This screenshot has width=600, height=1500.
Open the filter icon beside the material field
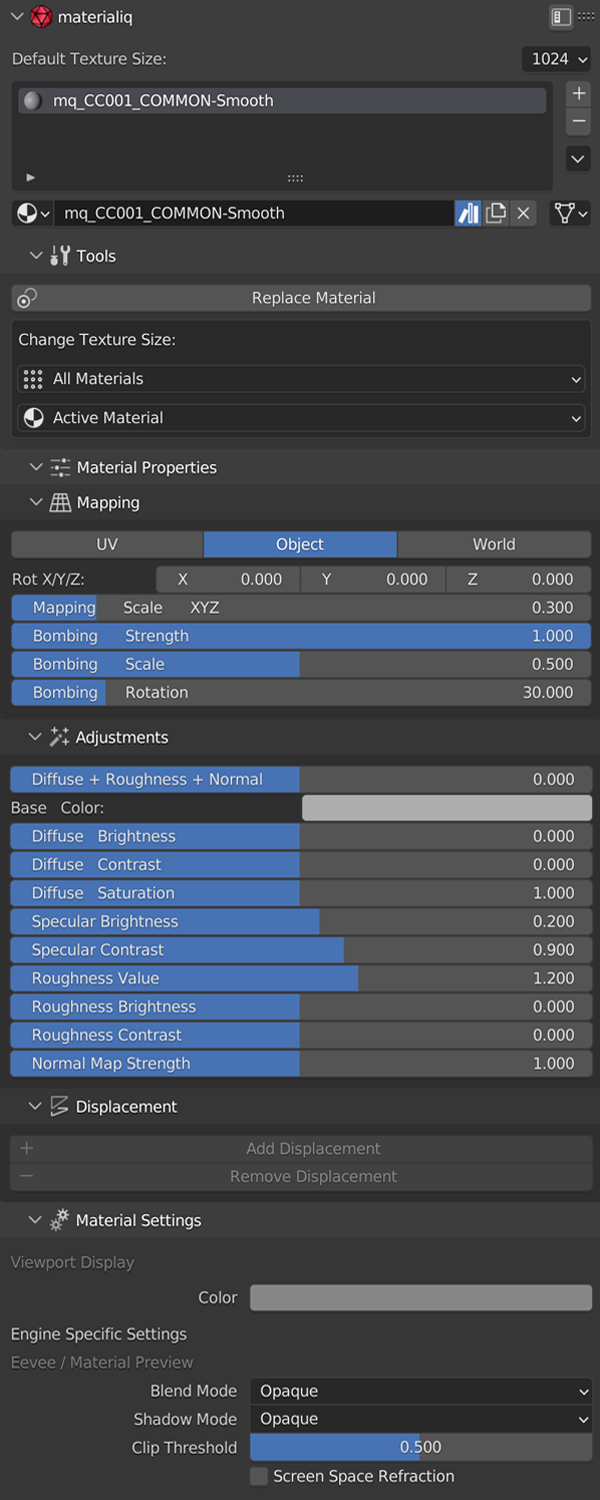[566, 213]
